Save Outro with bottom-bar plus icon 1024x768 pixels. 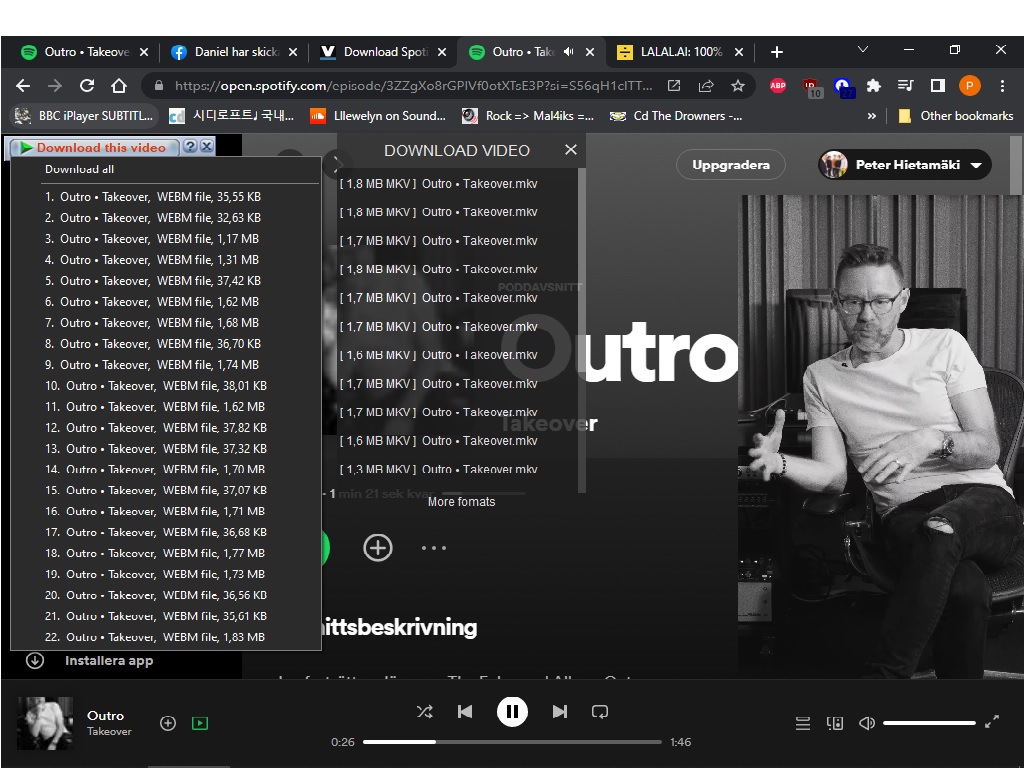click(x=168, y=723)
